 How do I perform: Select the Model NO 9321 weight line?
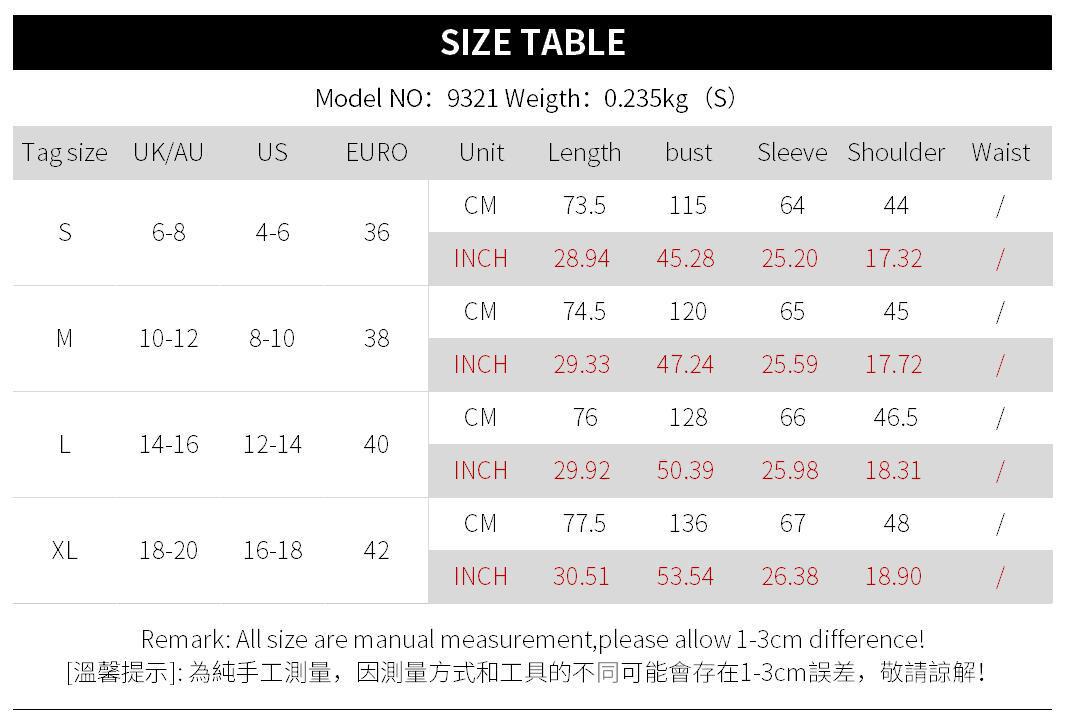(525, 98)
